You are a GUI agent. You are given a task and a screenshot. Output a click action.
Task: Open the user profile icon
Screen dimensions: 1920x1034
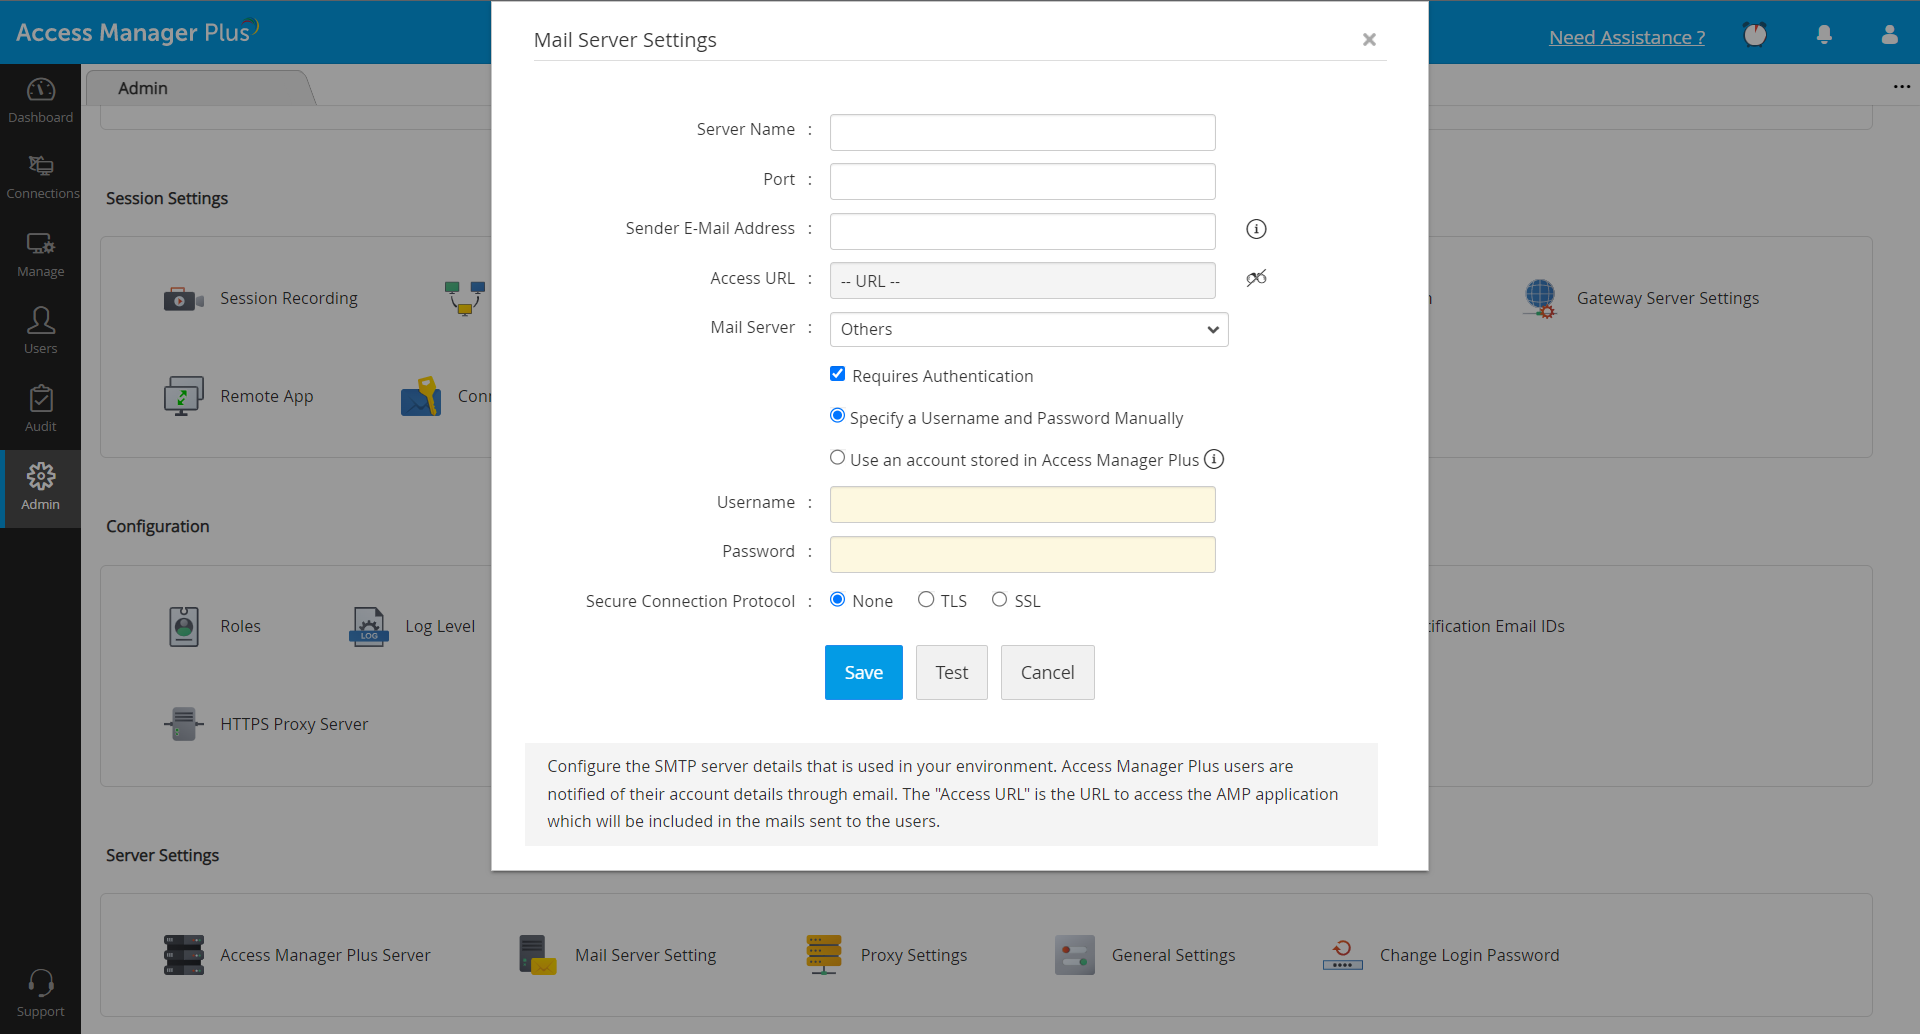click(1889, 35)
